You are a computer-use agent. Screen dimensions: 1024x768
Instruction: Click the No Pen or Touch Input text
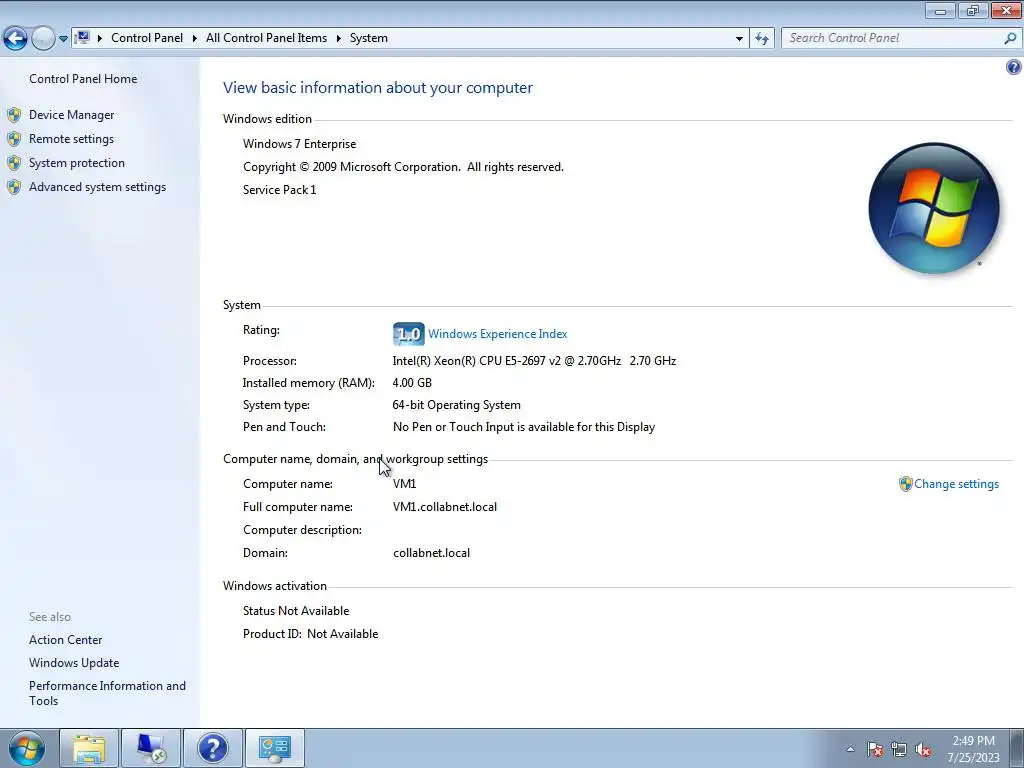click(524, 427)
